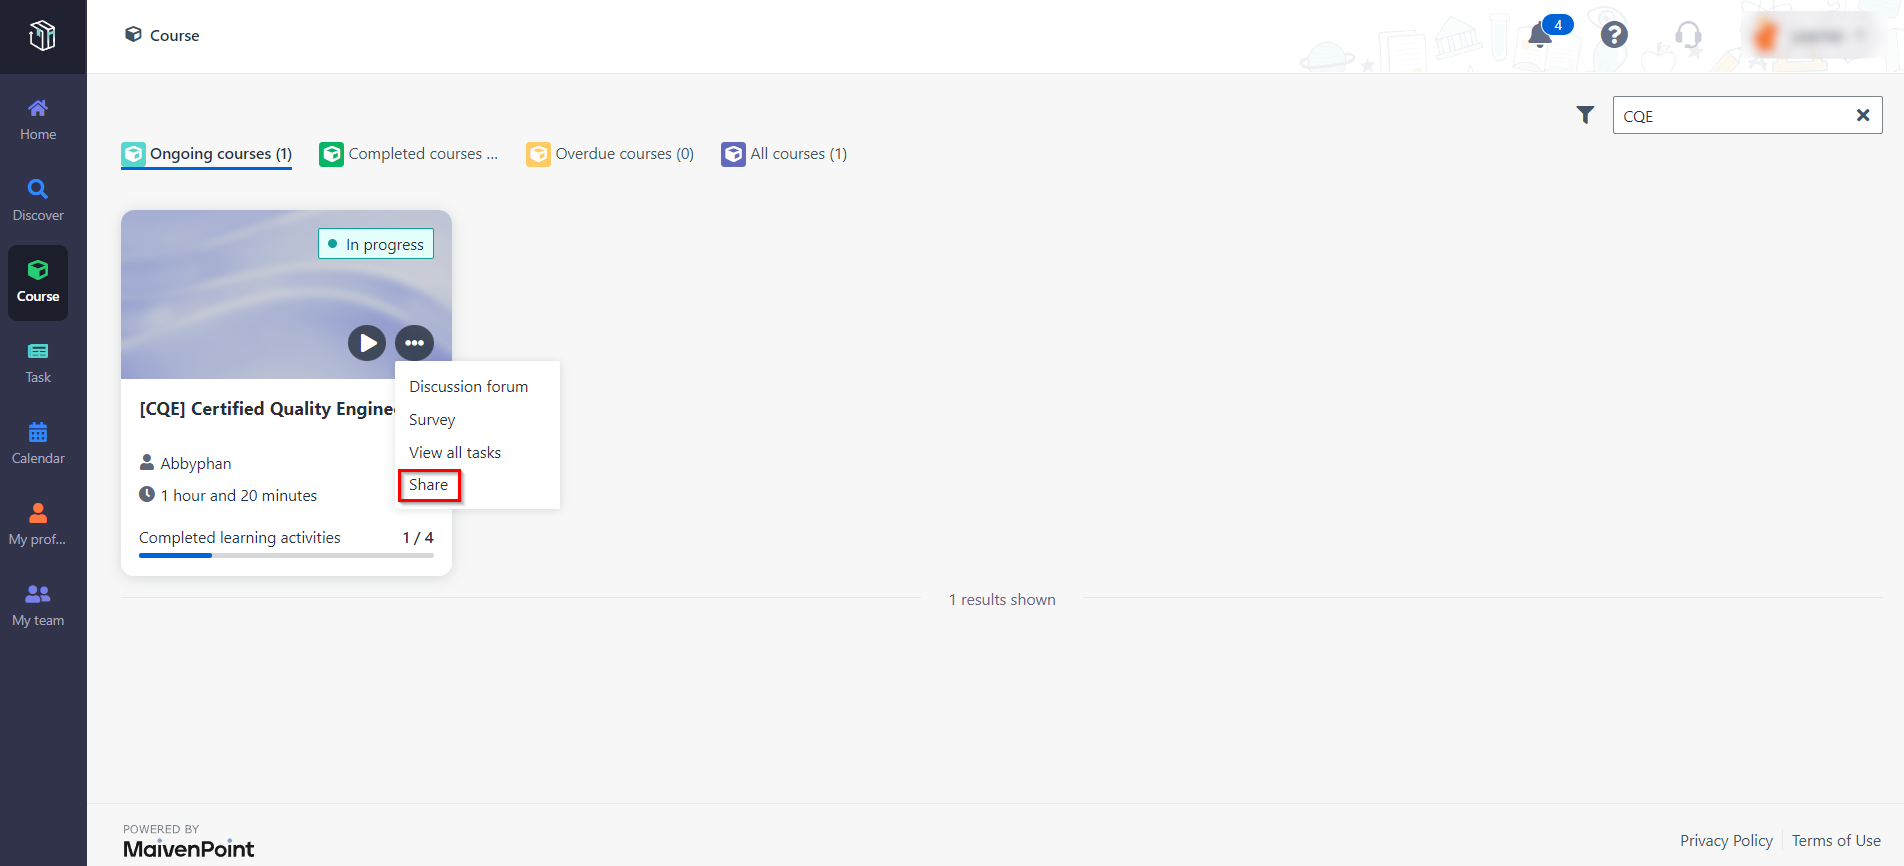
Task: Open notifications bell with 4 badge
Action: (x=1541, y=35)
